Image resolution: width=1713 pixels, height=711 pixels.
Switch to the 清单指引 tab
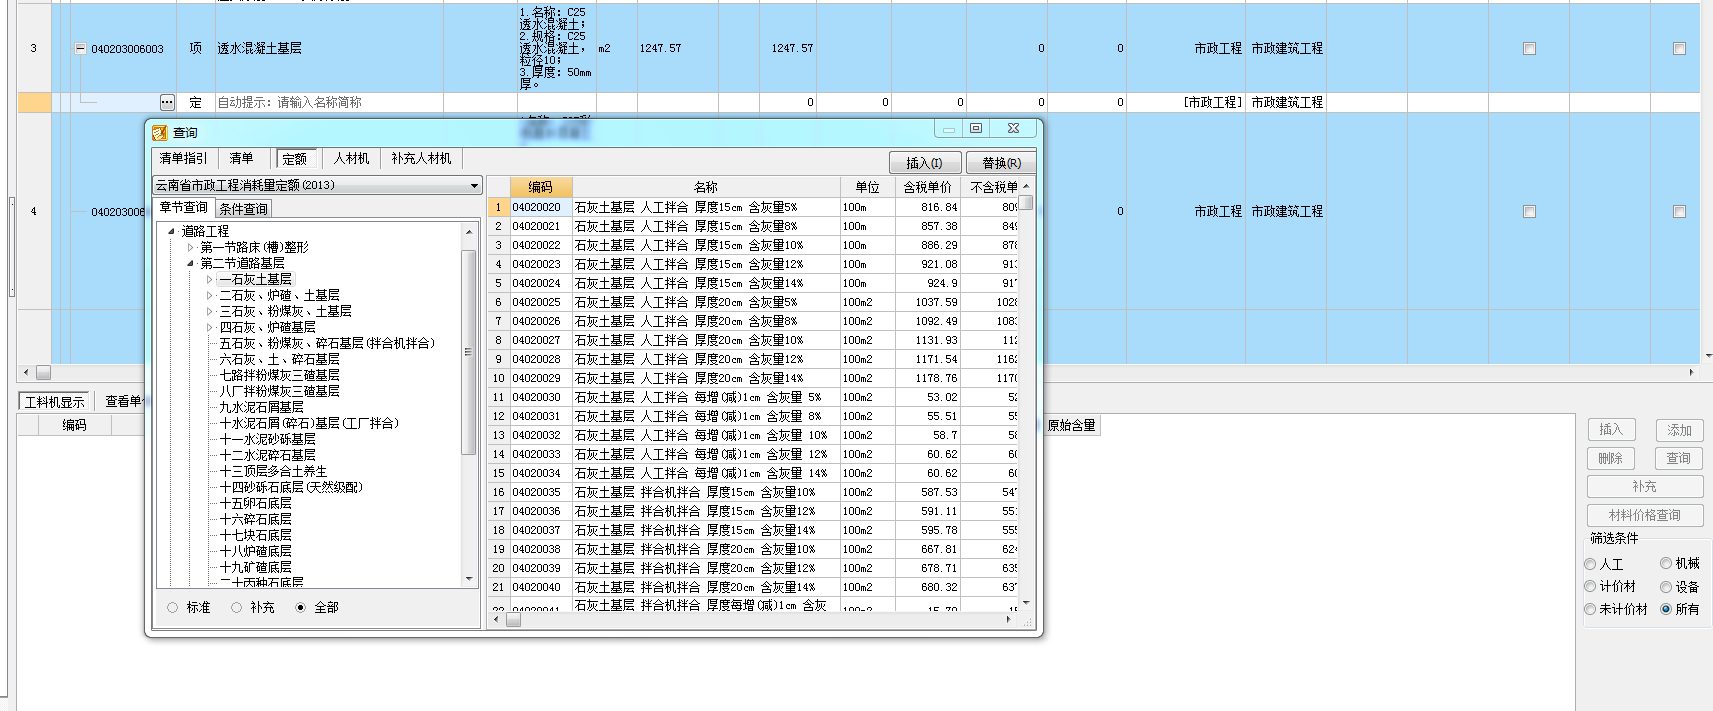coord(184,158)
